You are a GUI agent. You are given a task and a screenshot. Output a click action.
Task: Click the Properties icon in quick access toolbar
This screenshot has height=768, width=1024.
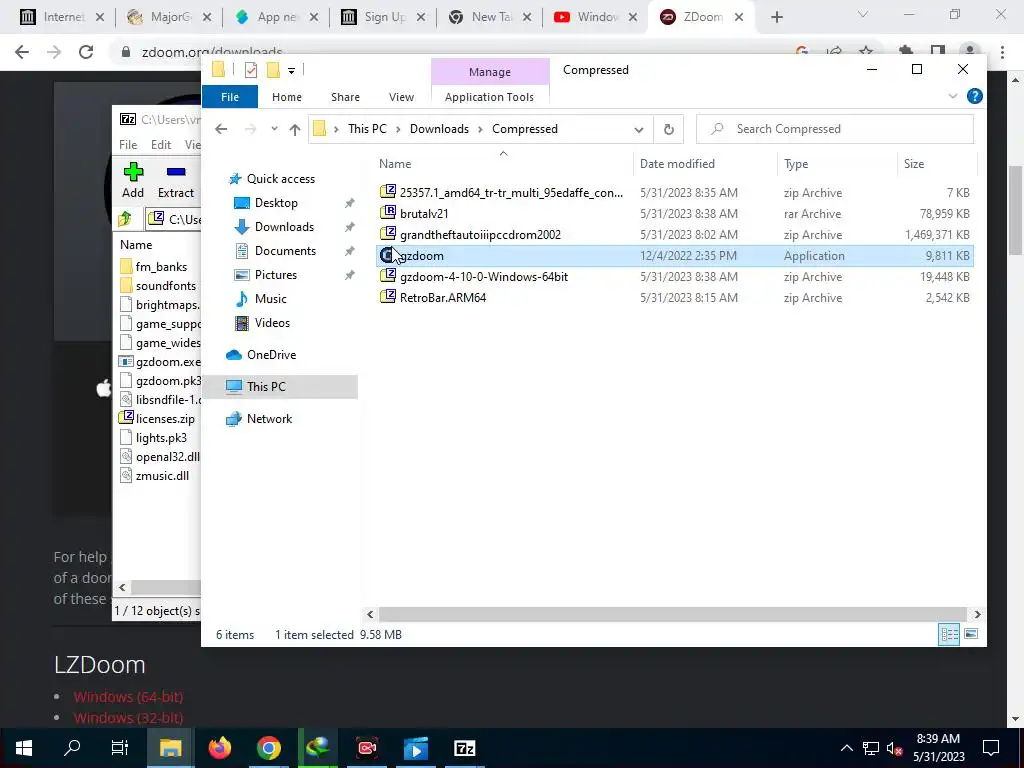[x=251, y=70]
